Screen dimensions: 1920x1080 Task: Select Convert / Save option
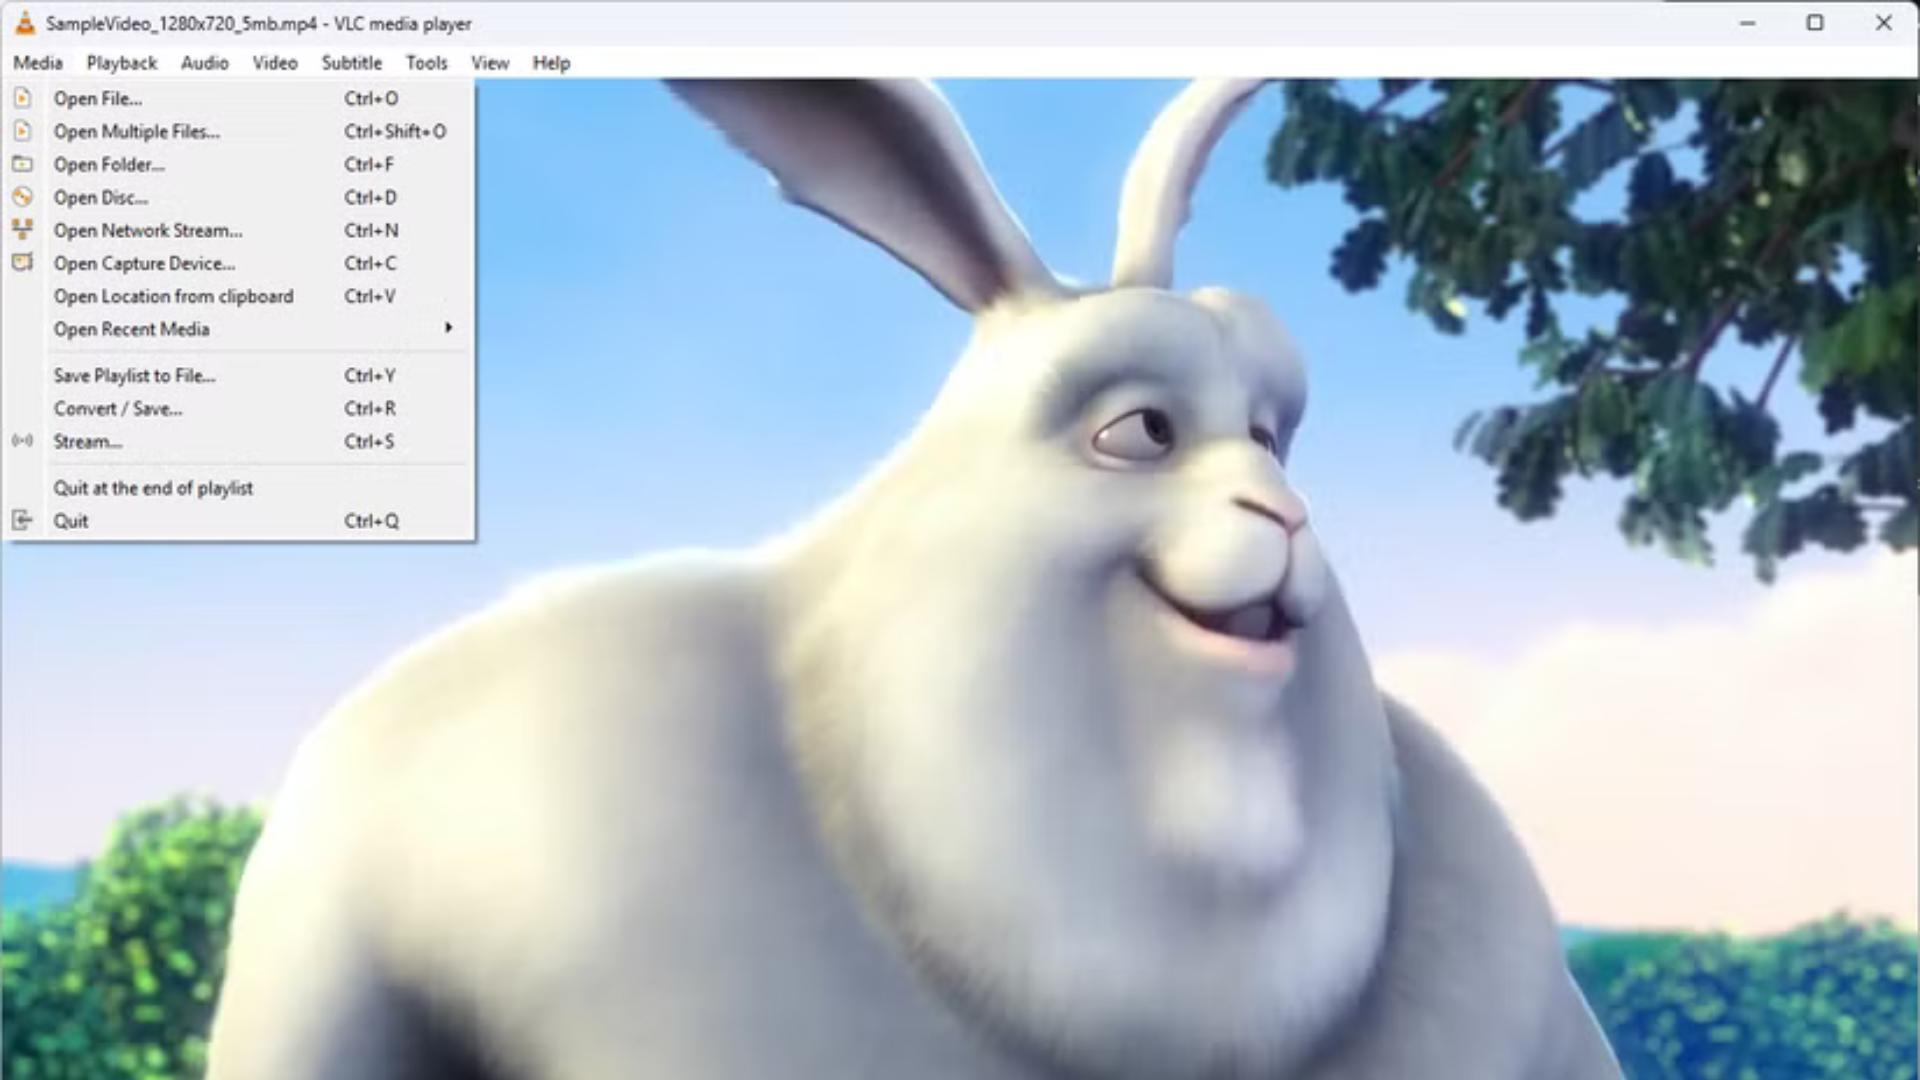tap(118, 408)
